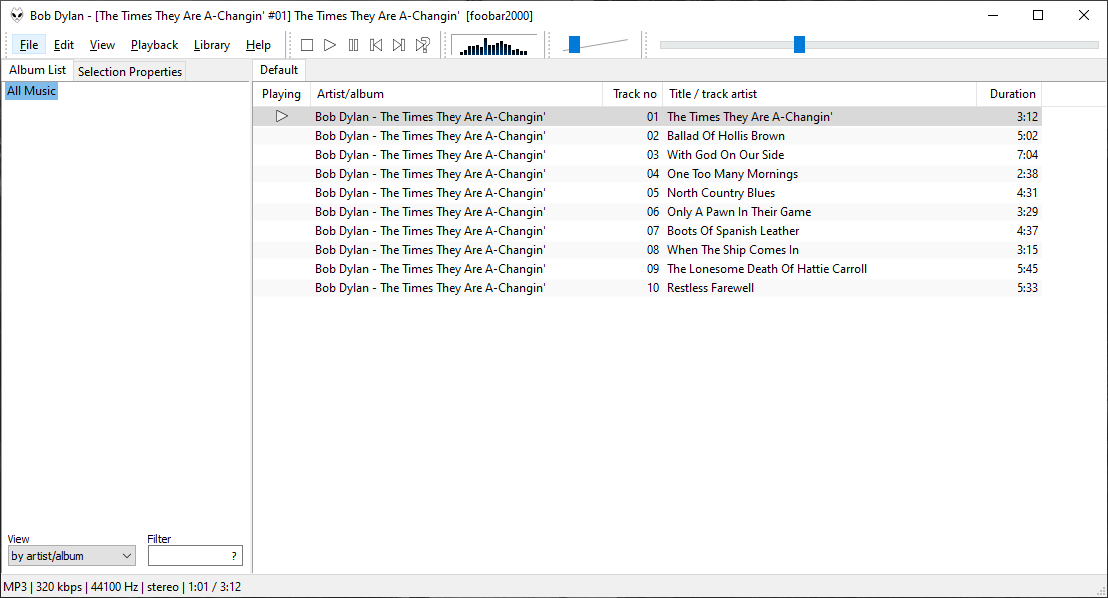
Task: Sort by the Track no column header
Action: click(634, 94)
